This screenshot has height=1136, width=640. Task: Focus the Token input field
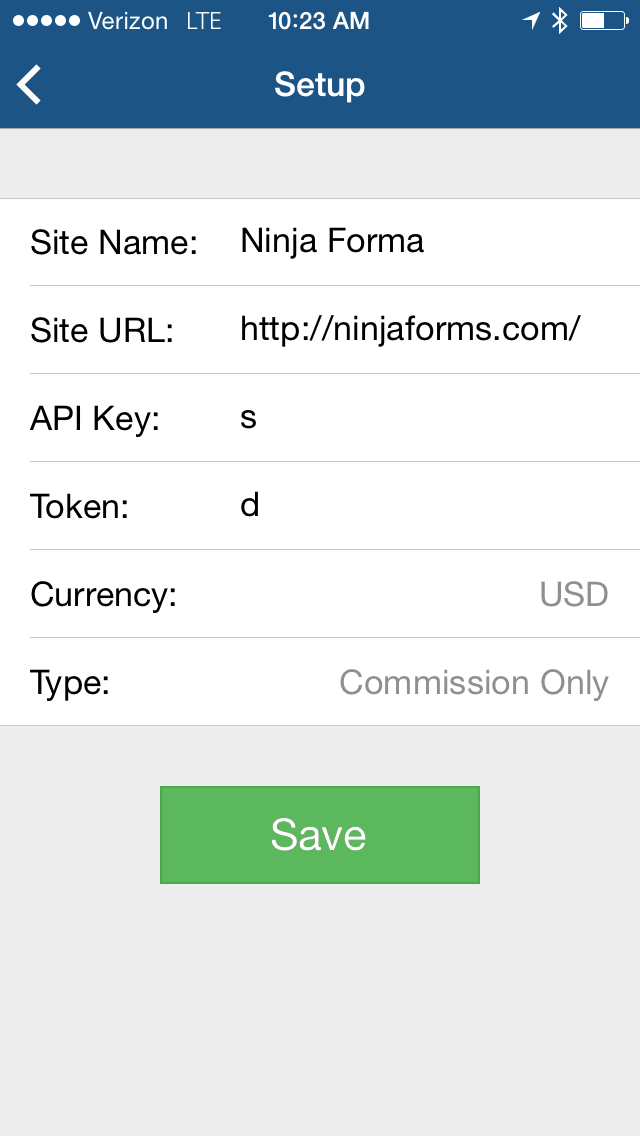pos(430,505)
